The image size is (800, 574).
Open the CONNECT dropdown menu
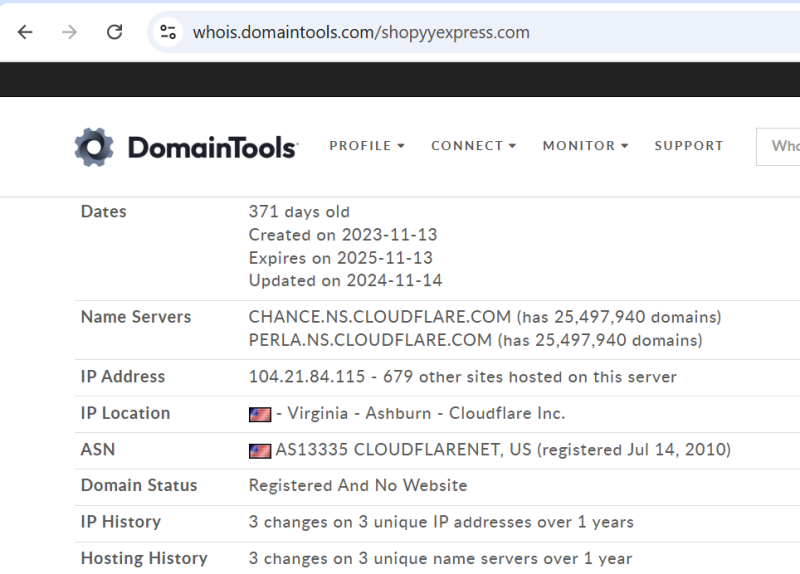(x=473, y=146)
